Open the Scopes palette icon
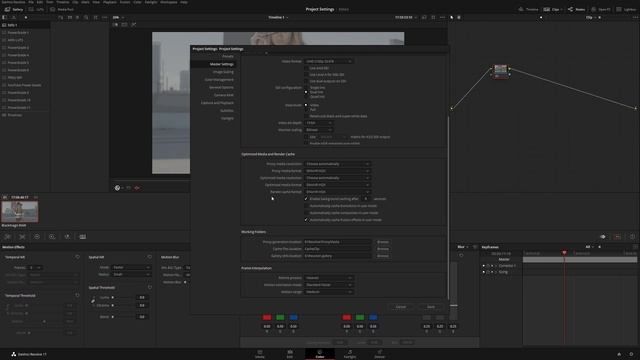Viewport: 640px width, 360px height. [618, 237]
